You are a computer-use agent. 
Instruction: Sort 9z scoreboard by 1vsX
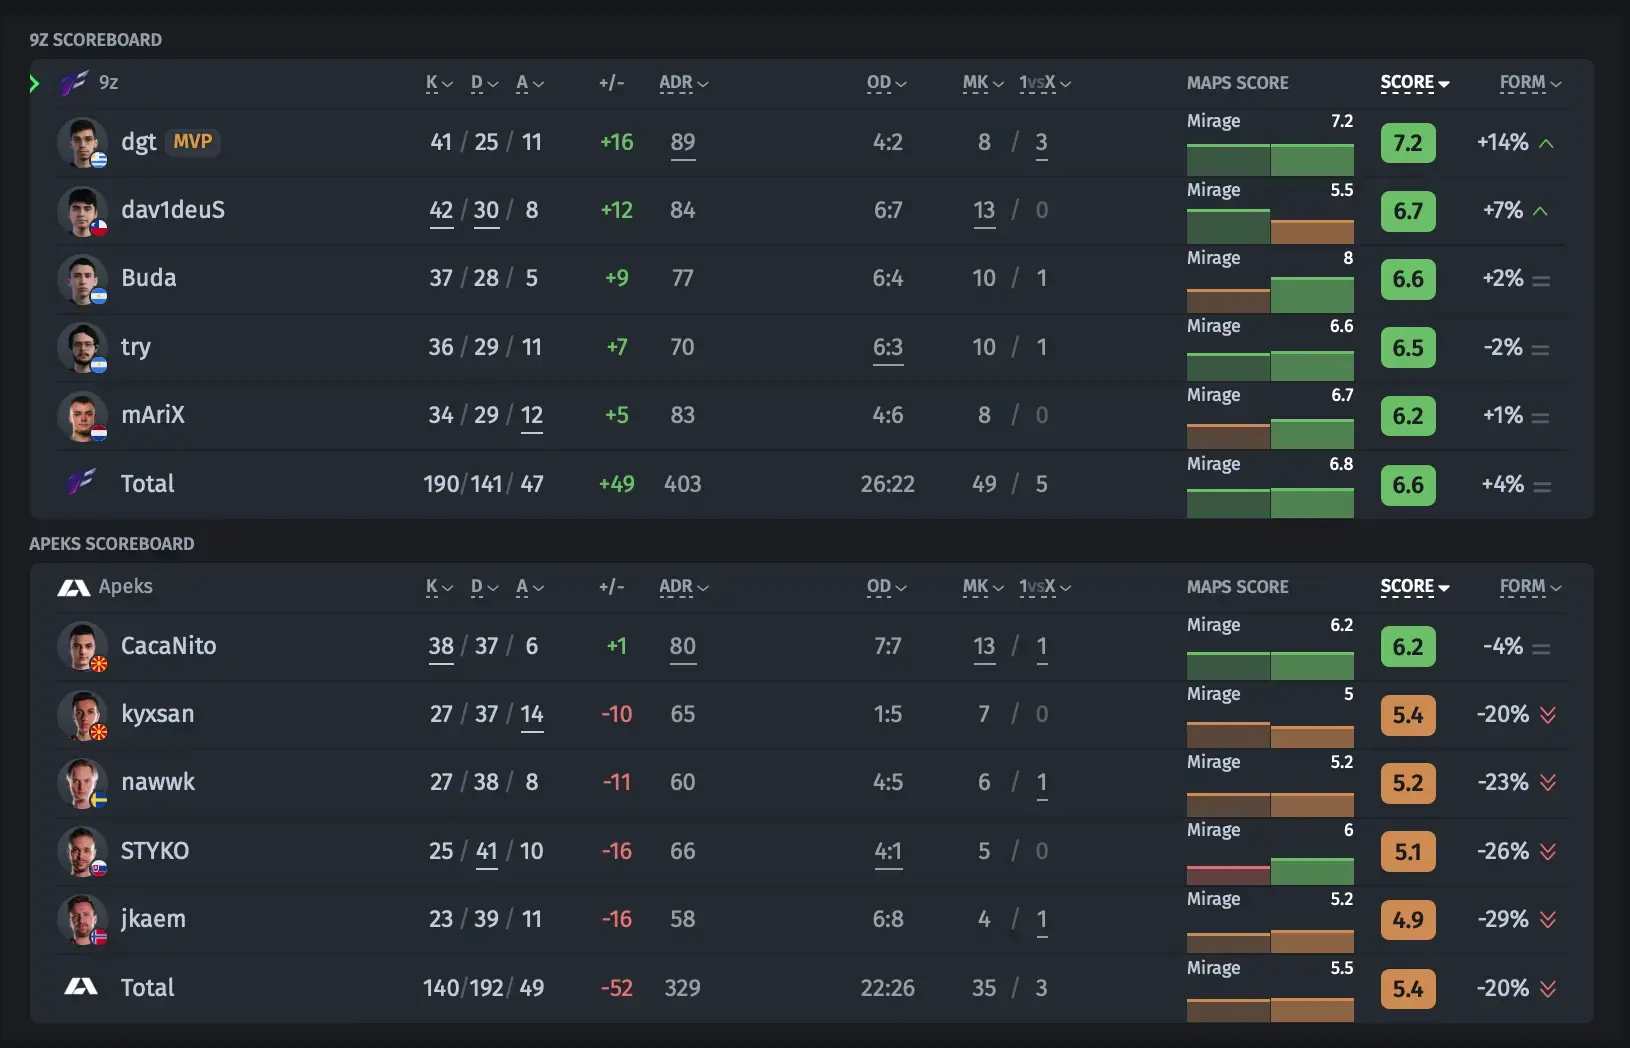pyautogui.click(x=1045, y=83)
